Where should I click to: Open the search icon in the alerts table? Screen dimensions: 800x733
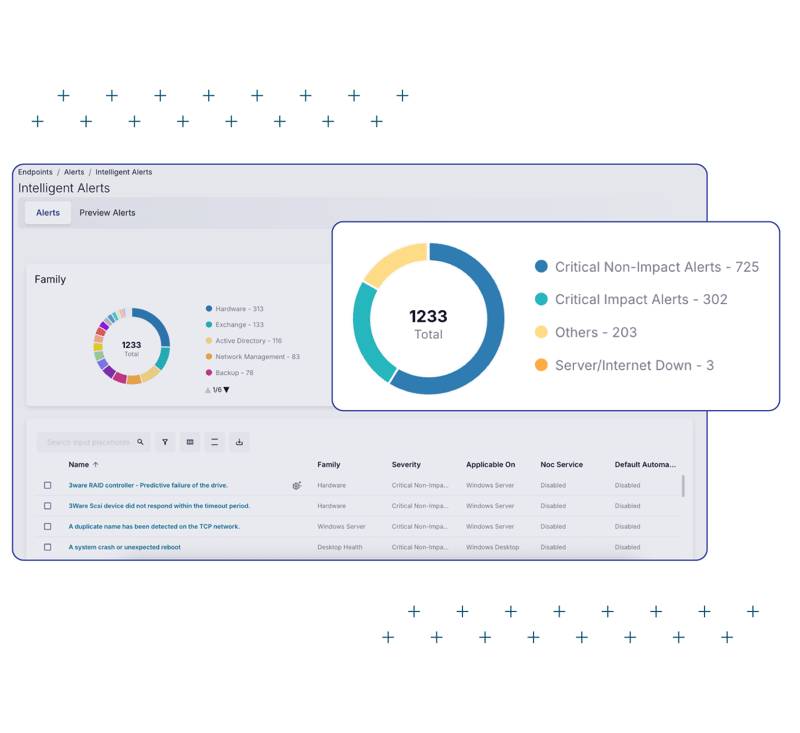(139, 442)
